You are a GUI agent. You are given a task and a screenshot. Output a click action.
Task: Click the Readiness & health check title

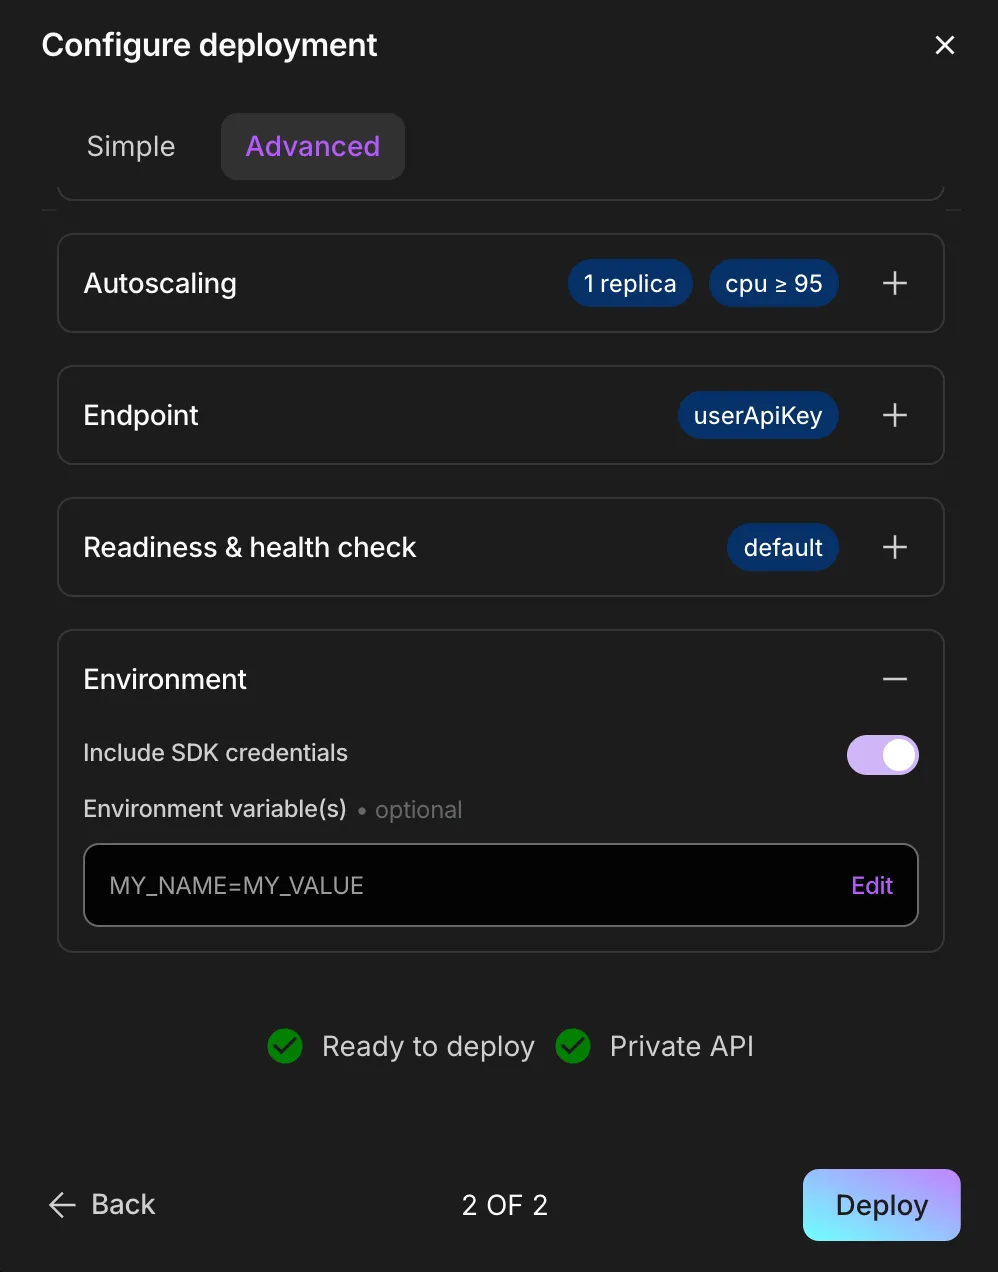pos(250,547)
